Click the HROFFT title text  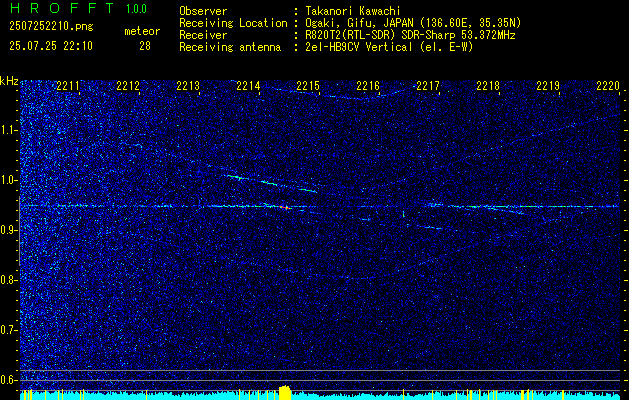click(x=62, y=8)
